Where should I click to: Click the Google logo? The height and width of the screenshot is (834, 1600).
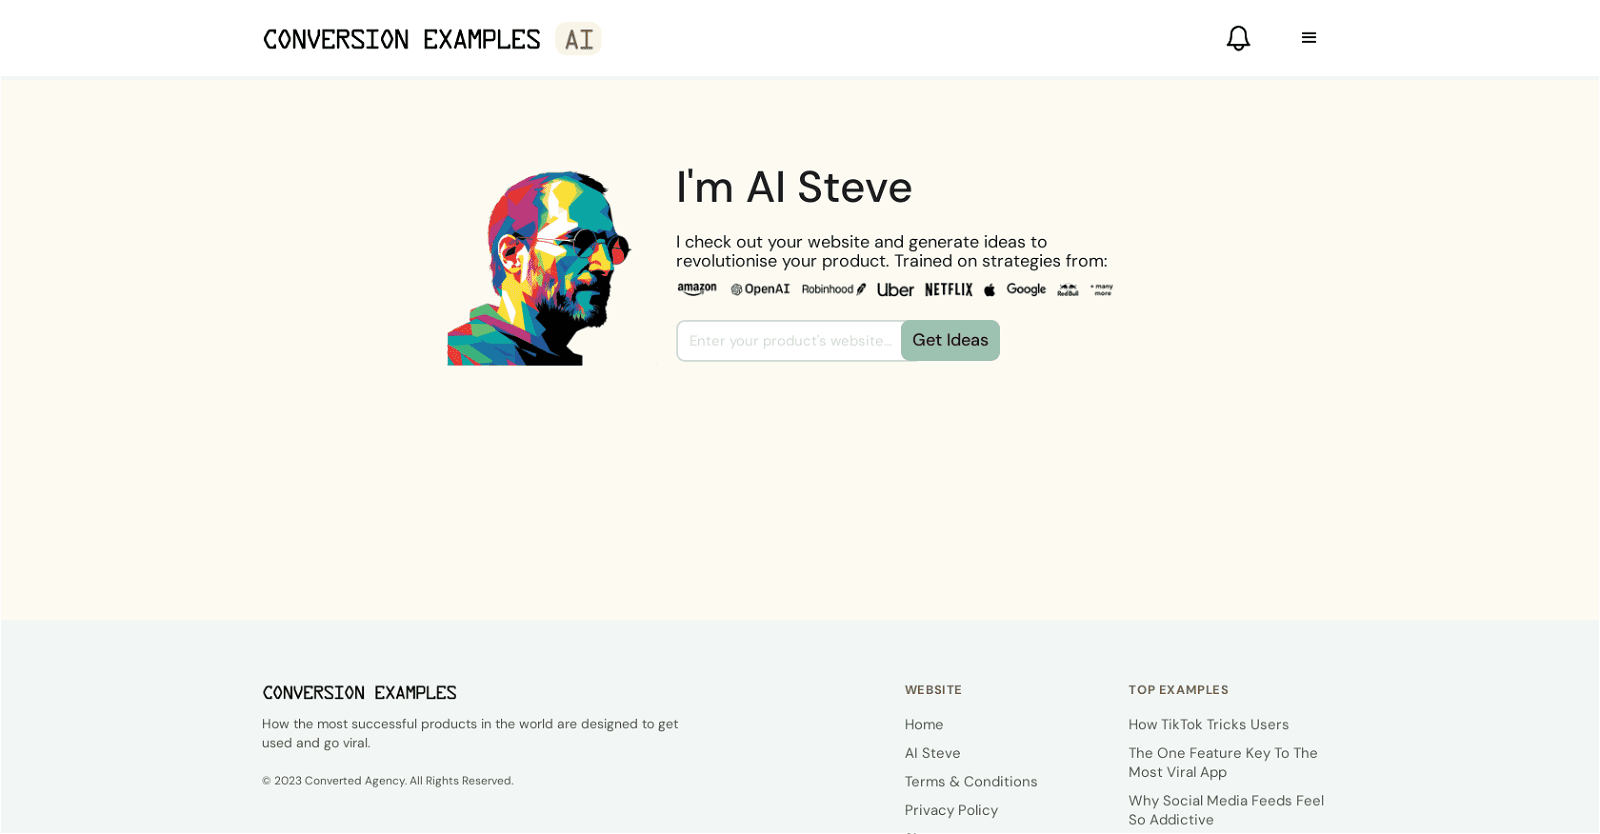(x=1026, y=289)
